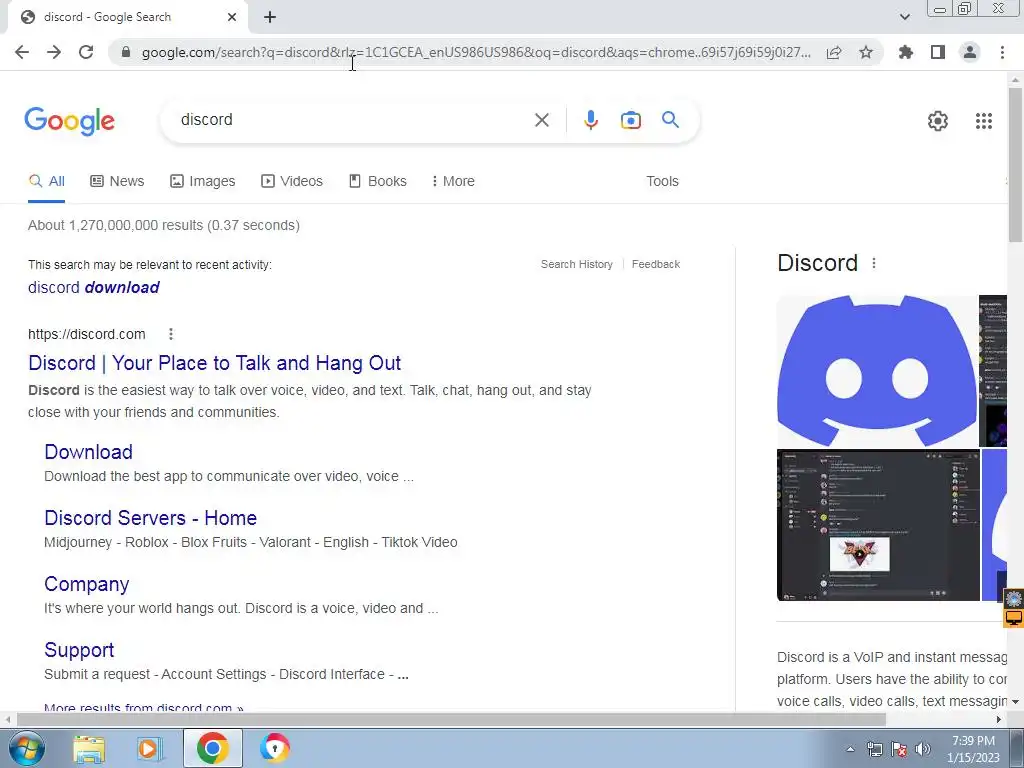Open the taskbar clock and date

coord(973,749)
